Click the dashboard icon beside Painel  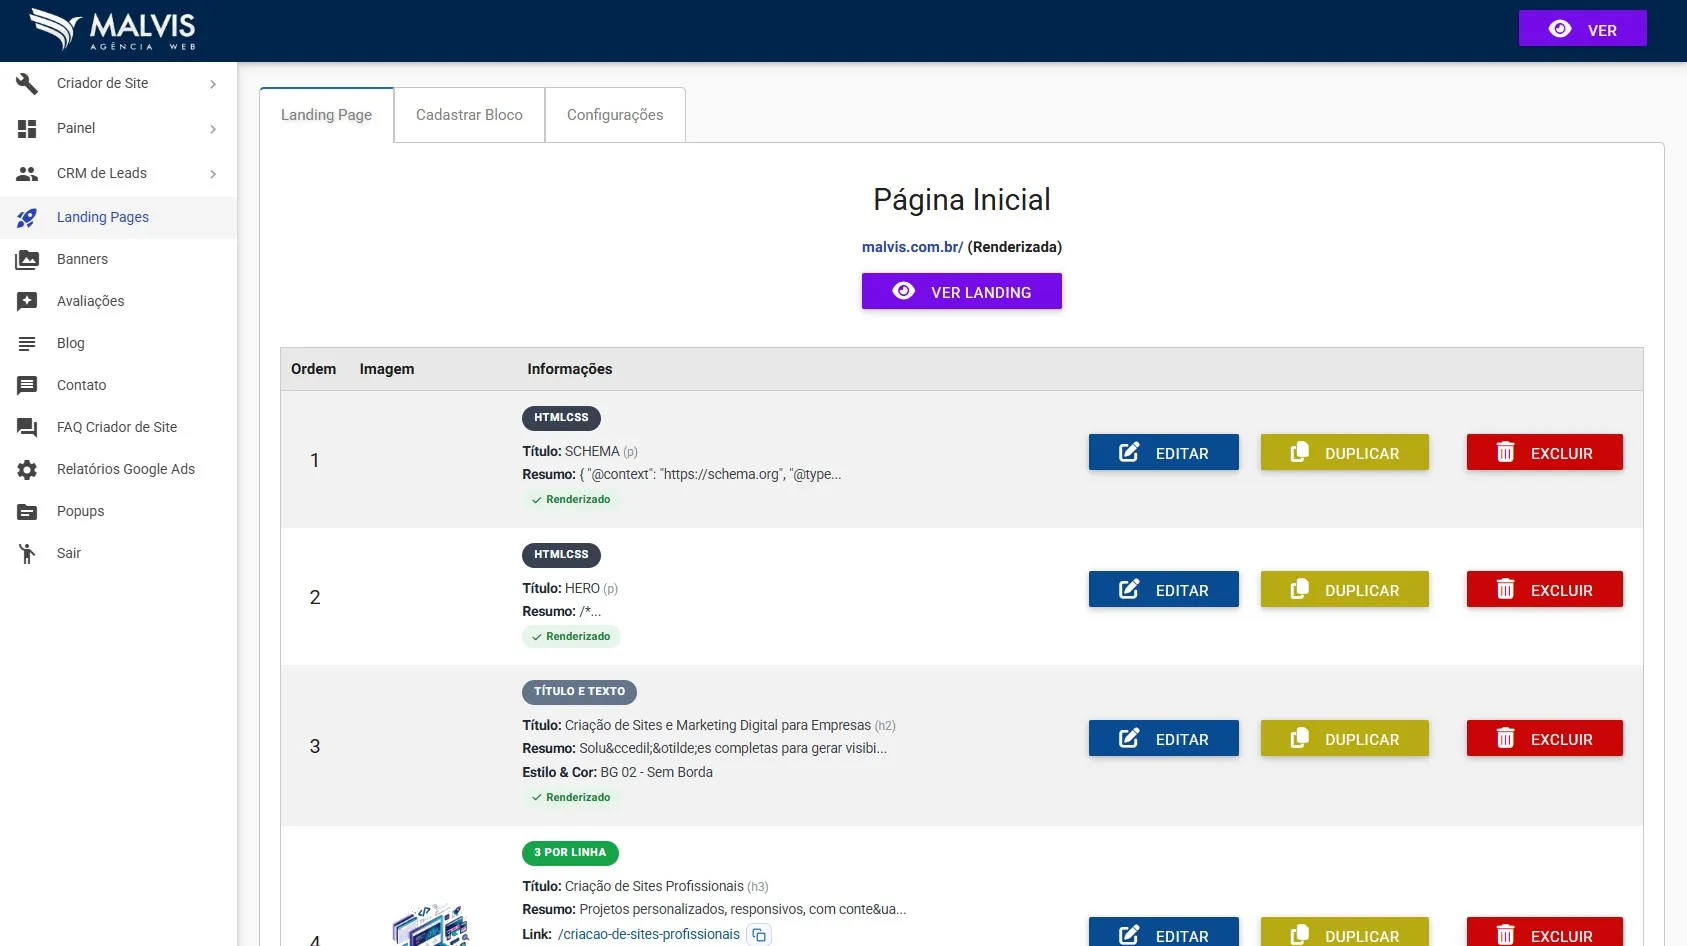27,129
